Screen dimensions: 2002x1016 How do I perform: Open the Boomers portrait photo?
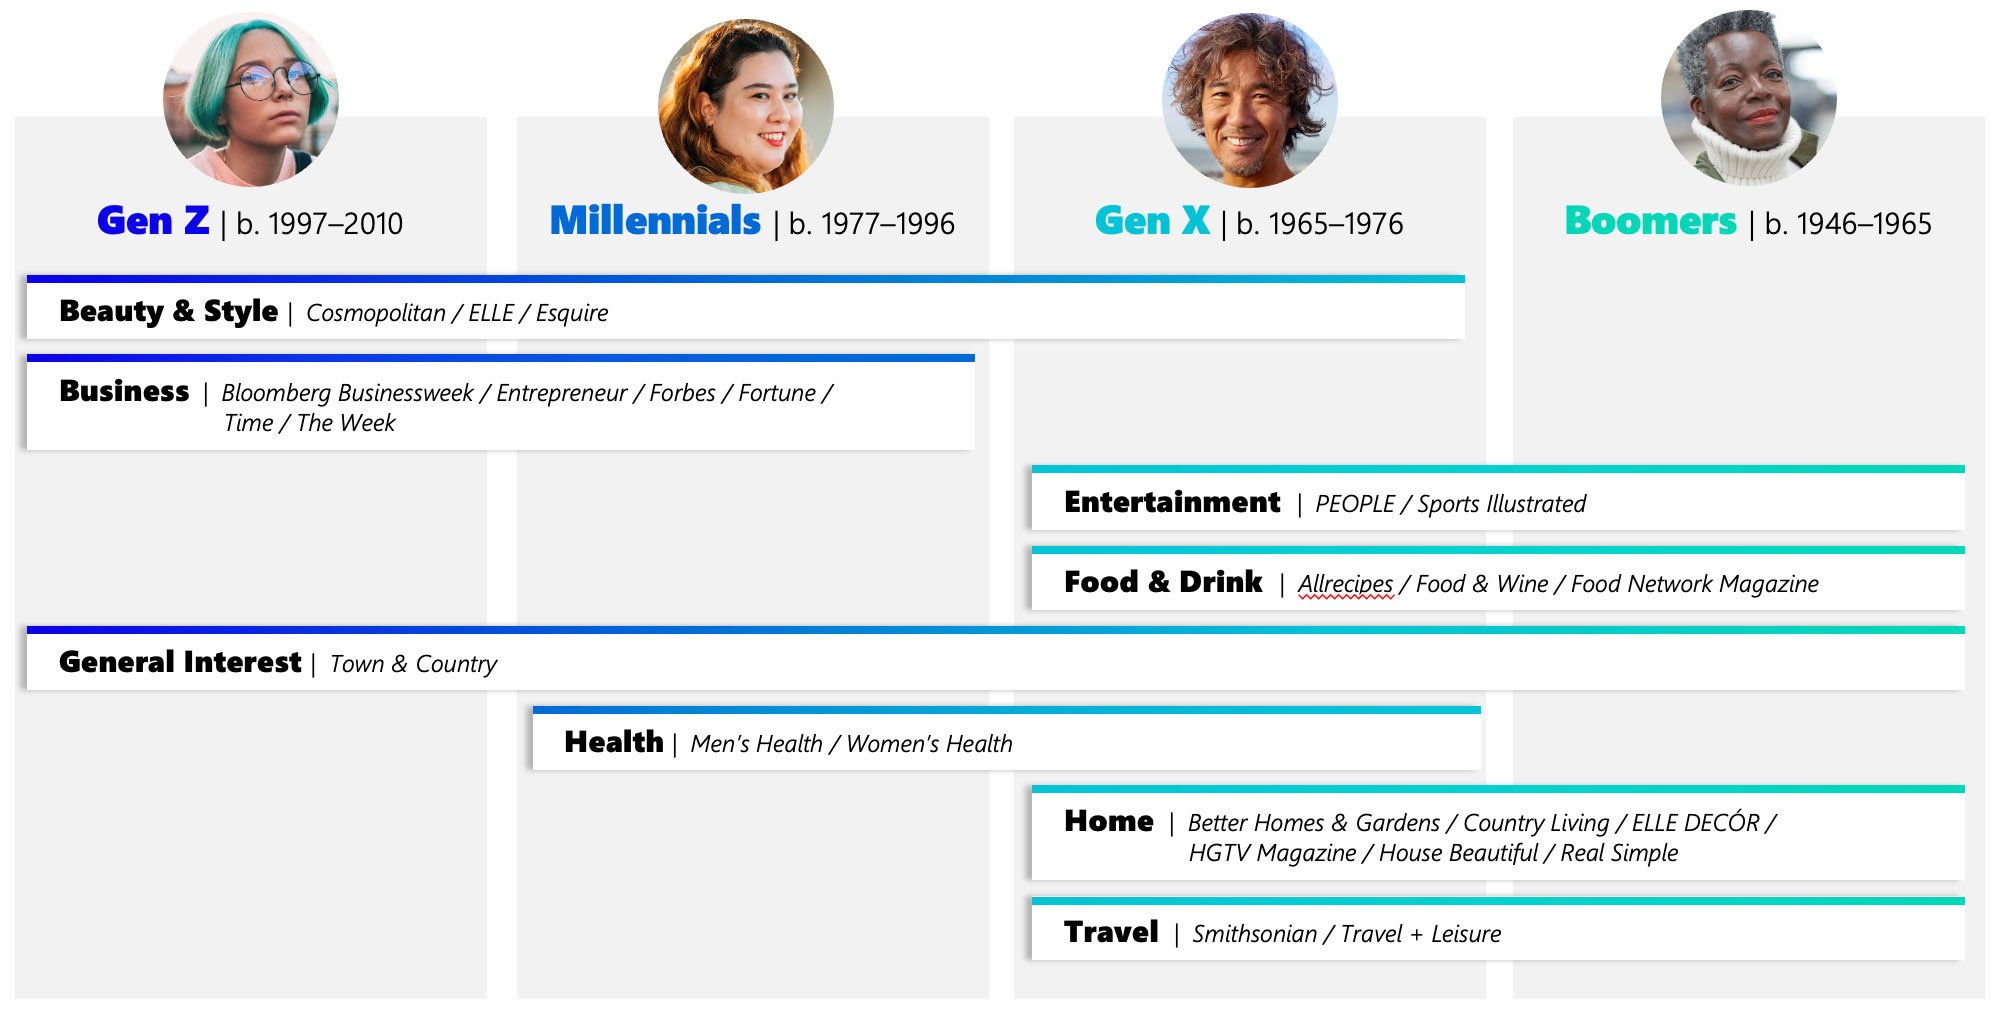(x=1748, y=98)
